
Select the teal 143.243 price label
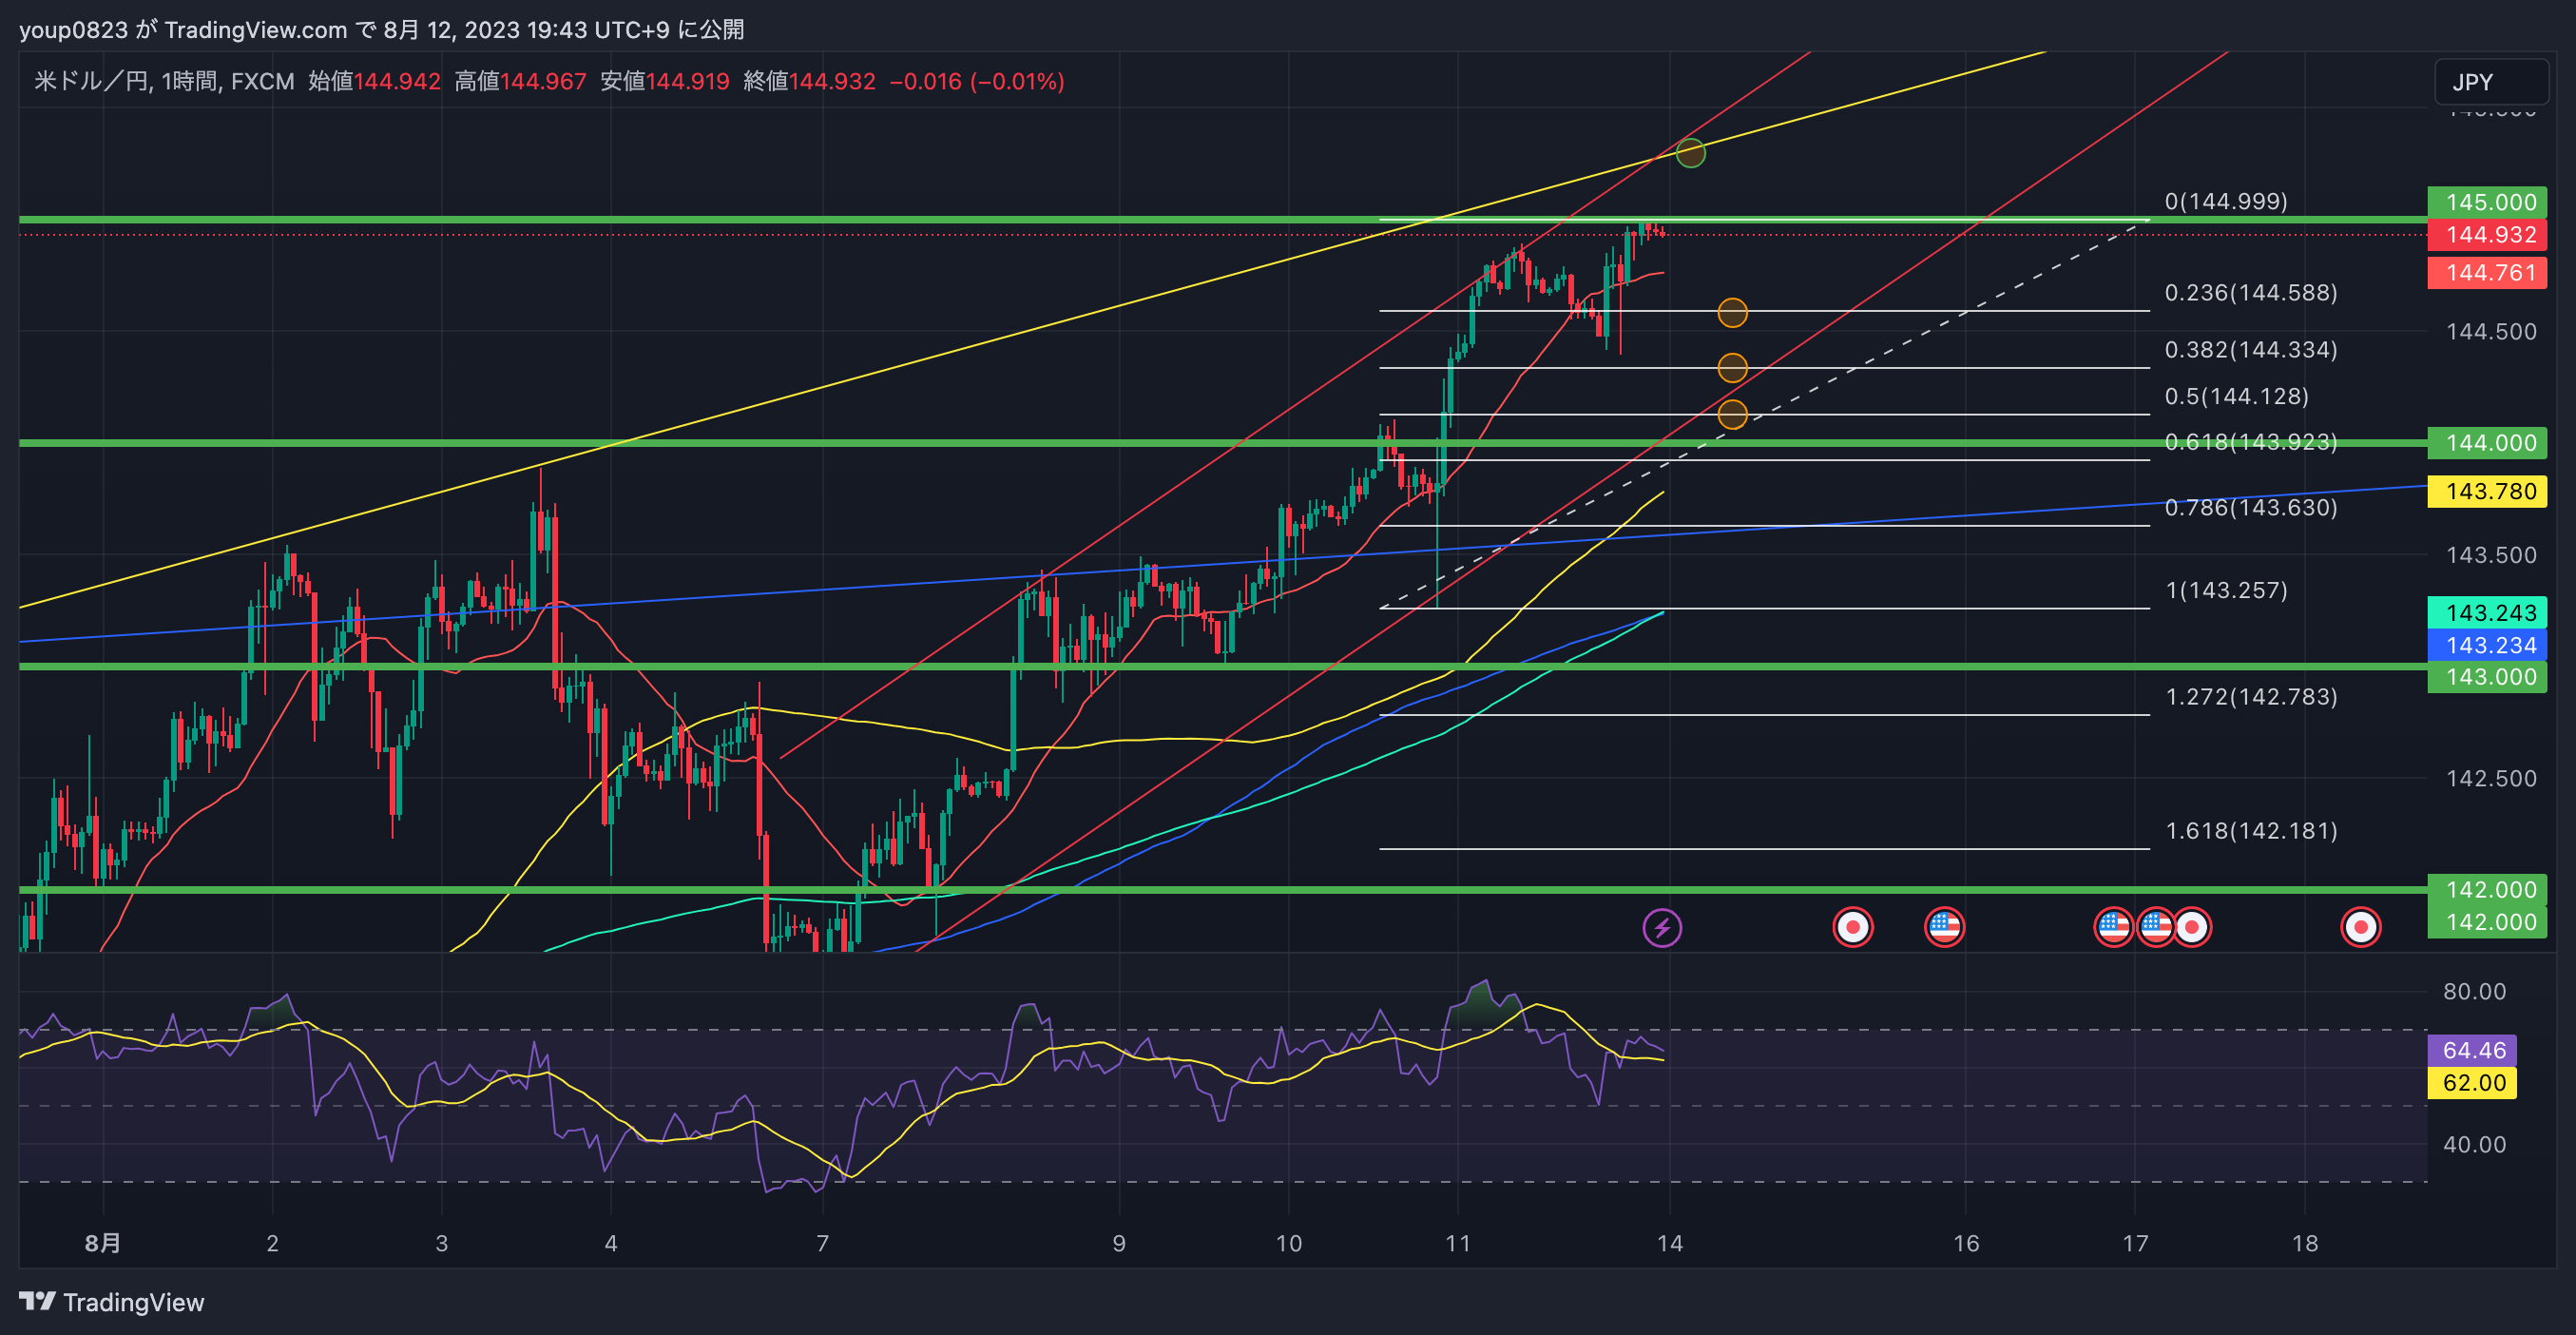2487,613
